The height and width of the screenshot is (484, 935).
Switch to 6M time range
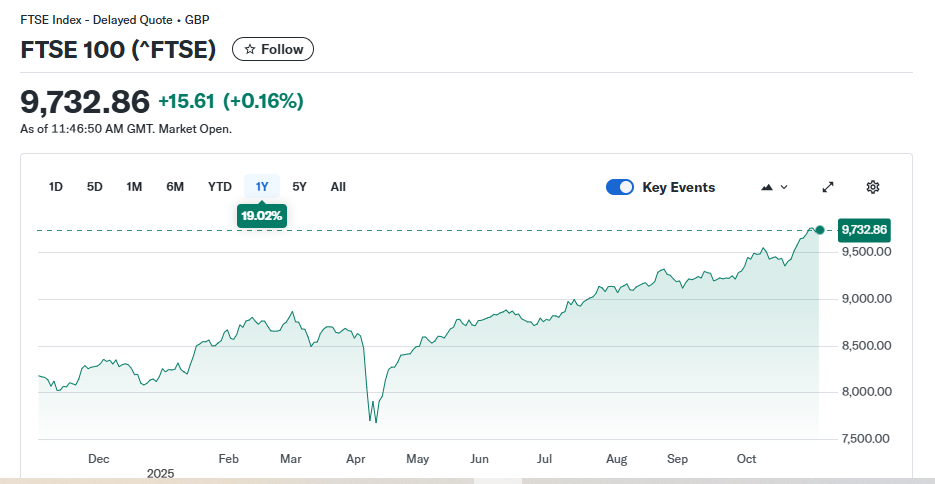pos(175,187)
